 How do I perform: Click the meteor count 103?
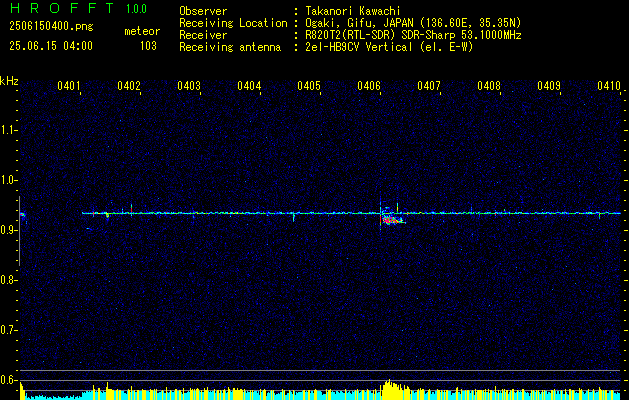pyautogui.click(x=148, y=46)
